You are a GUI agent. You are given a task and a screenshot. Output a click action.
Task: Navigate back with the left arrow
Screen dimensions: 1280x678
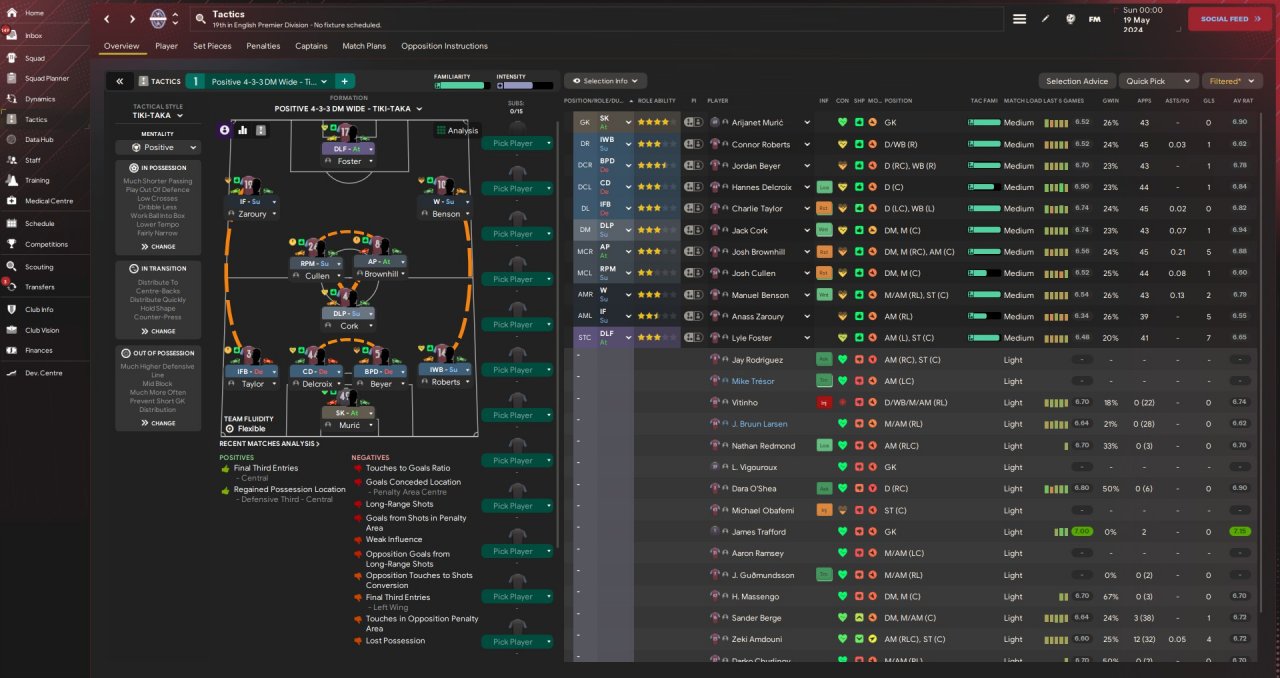[x=109, y=19]
